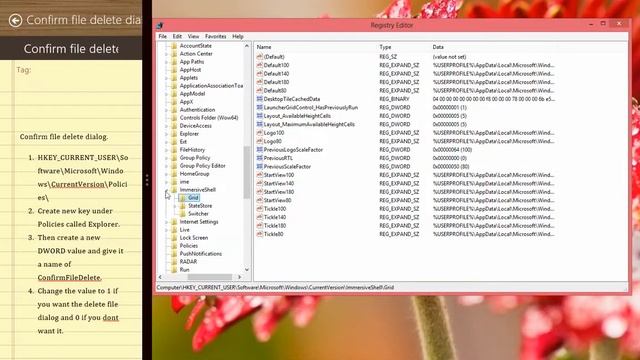640x360 pixels.
Task: Click the Grid folder icon
Action: click(182, 198)
